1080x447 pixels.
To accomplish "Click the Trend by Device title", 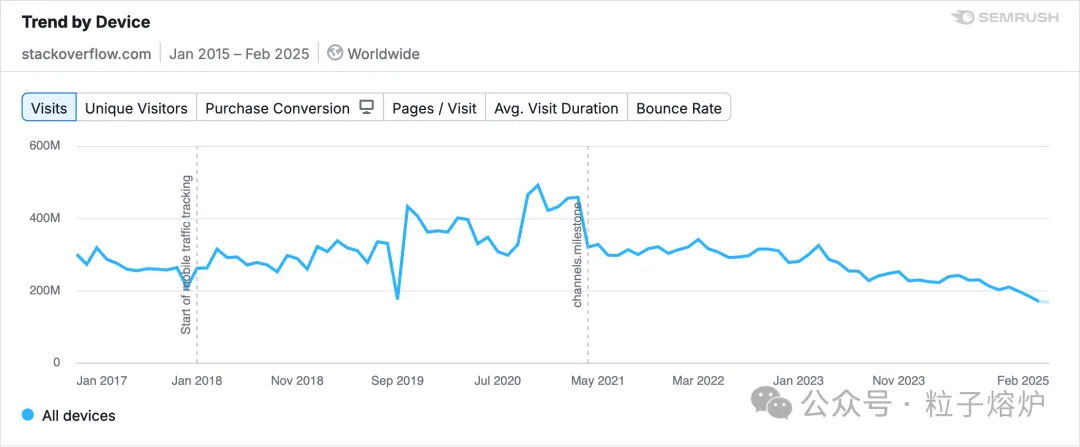I will [x=86, y=22].
